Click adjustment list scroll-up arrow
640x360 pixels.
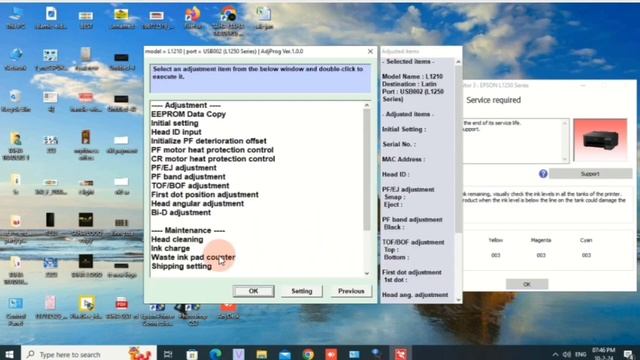pos(367,105)
